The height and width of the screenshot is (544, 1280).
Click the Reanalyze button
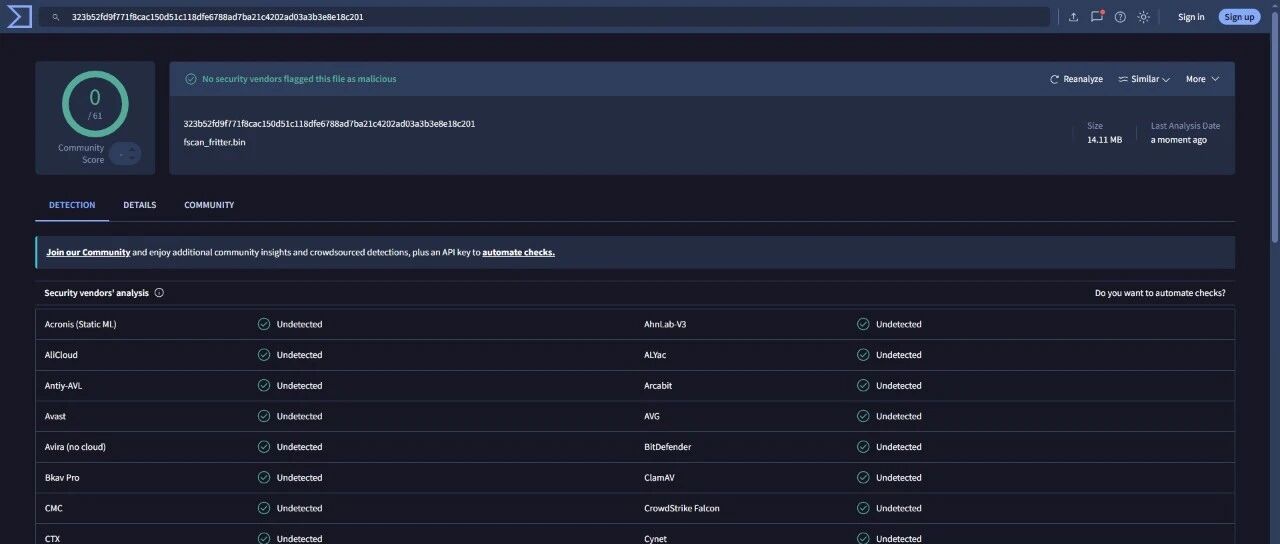(1076, 79)
